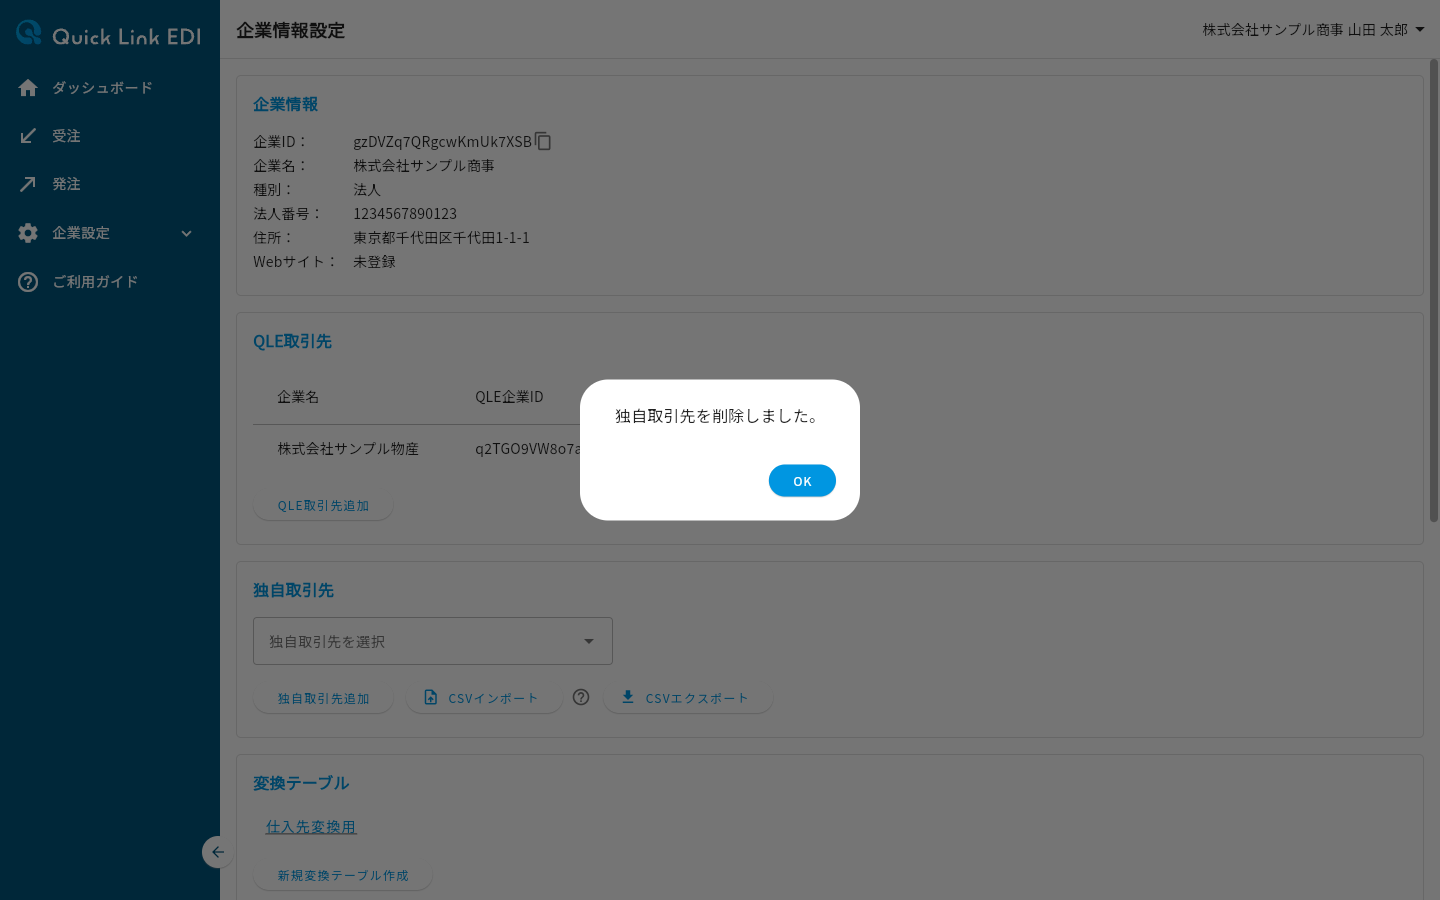Click the CSVエクスポート button
The width and height of the screenshot is (1440, 900).
pyautogui.click(x=687, y=699)
